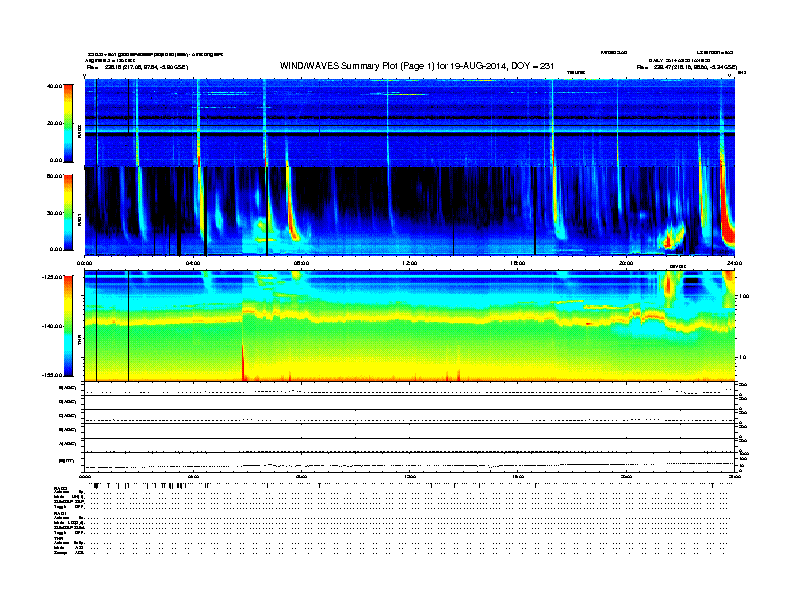Click the red spike at TNR panel bottom near 06:00
This screenshot has width=792, height=612.
(243, 363)
